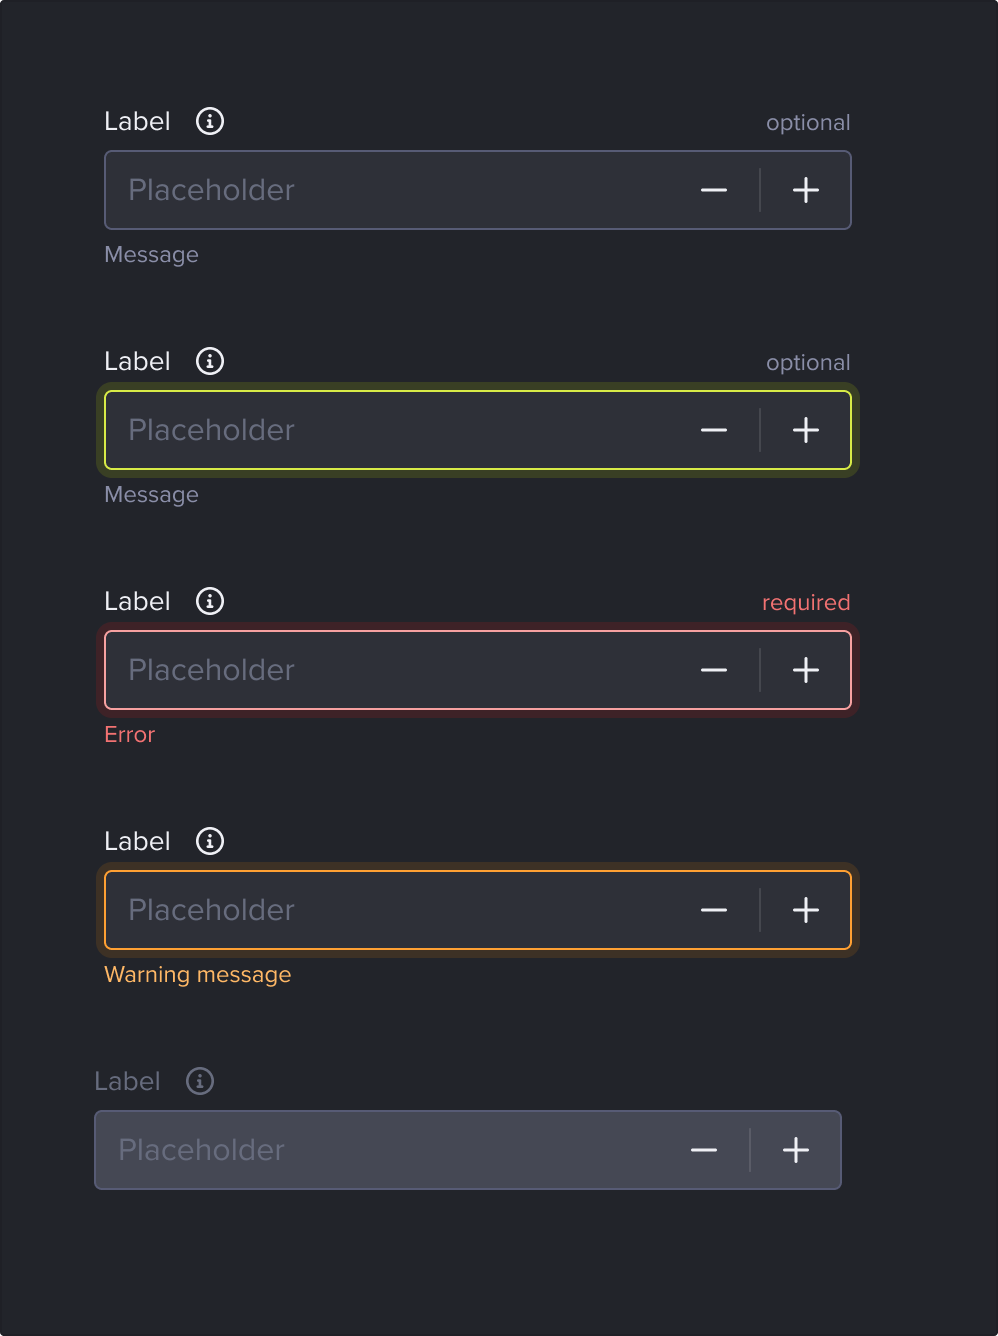Click info icon beside the dimmed disabled Label
Image resolution: width=998 pixels, height=1336 pixels.
pyautogui.click(x=200, y=1081)
